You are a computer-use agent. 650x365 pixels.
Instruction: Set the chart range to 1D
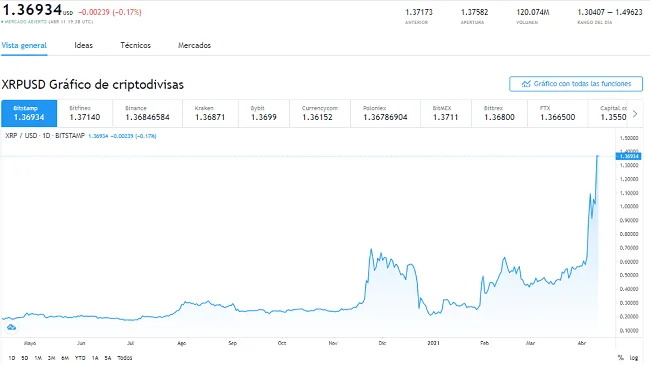coord(12,358)
